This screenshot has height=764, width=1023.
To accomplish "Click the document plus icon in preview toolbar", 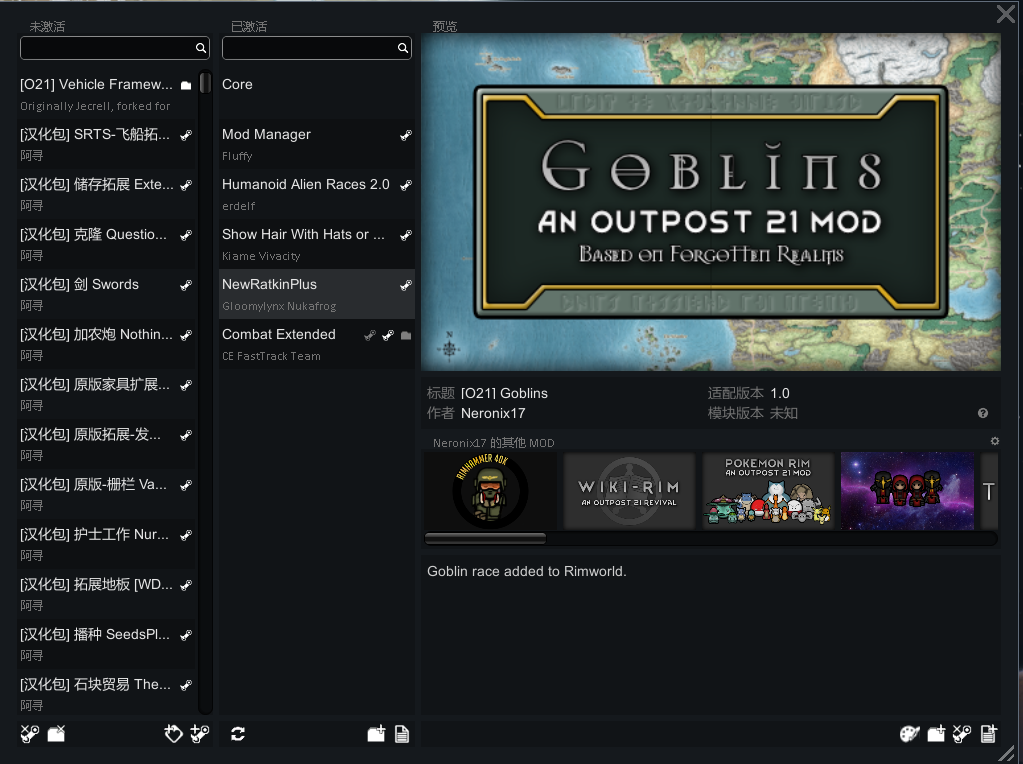I will point(989,734).
